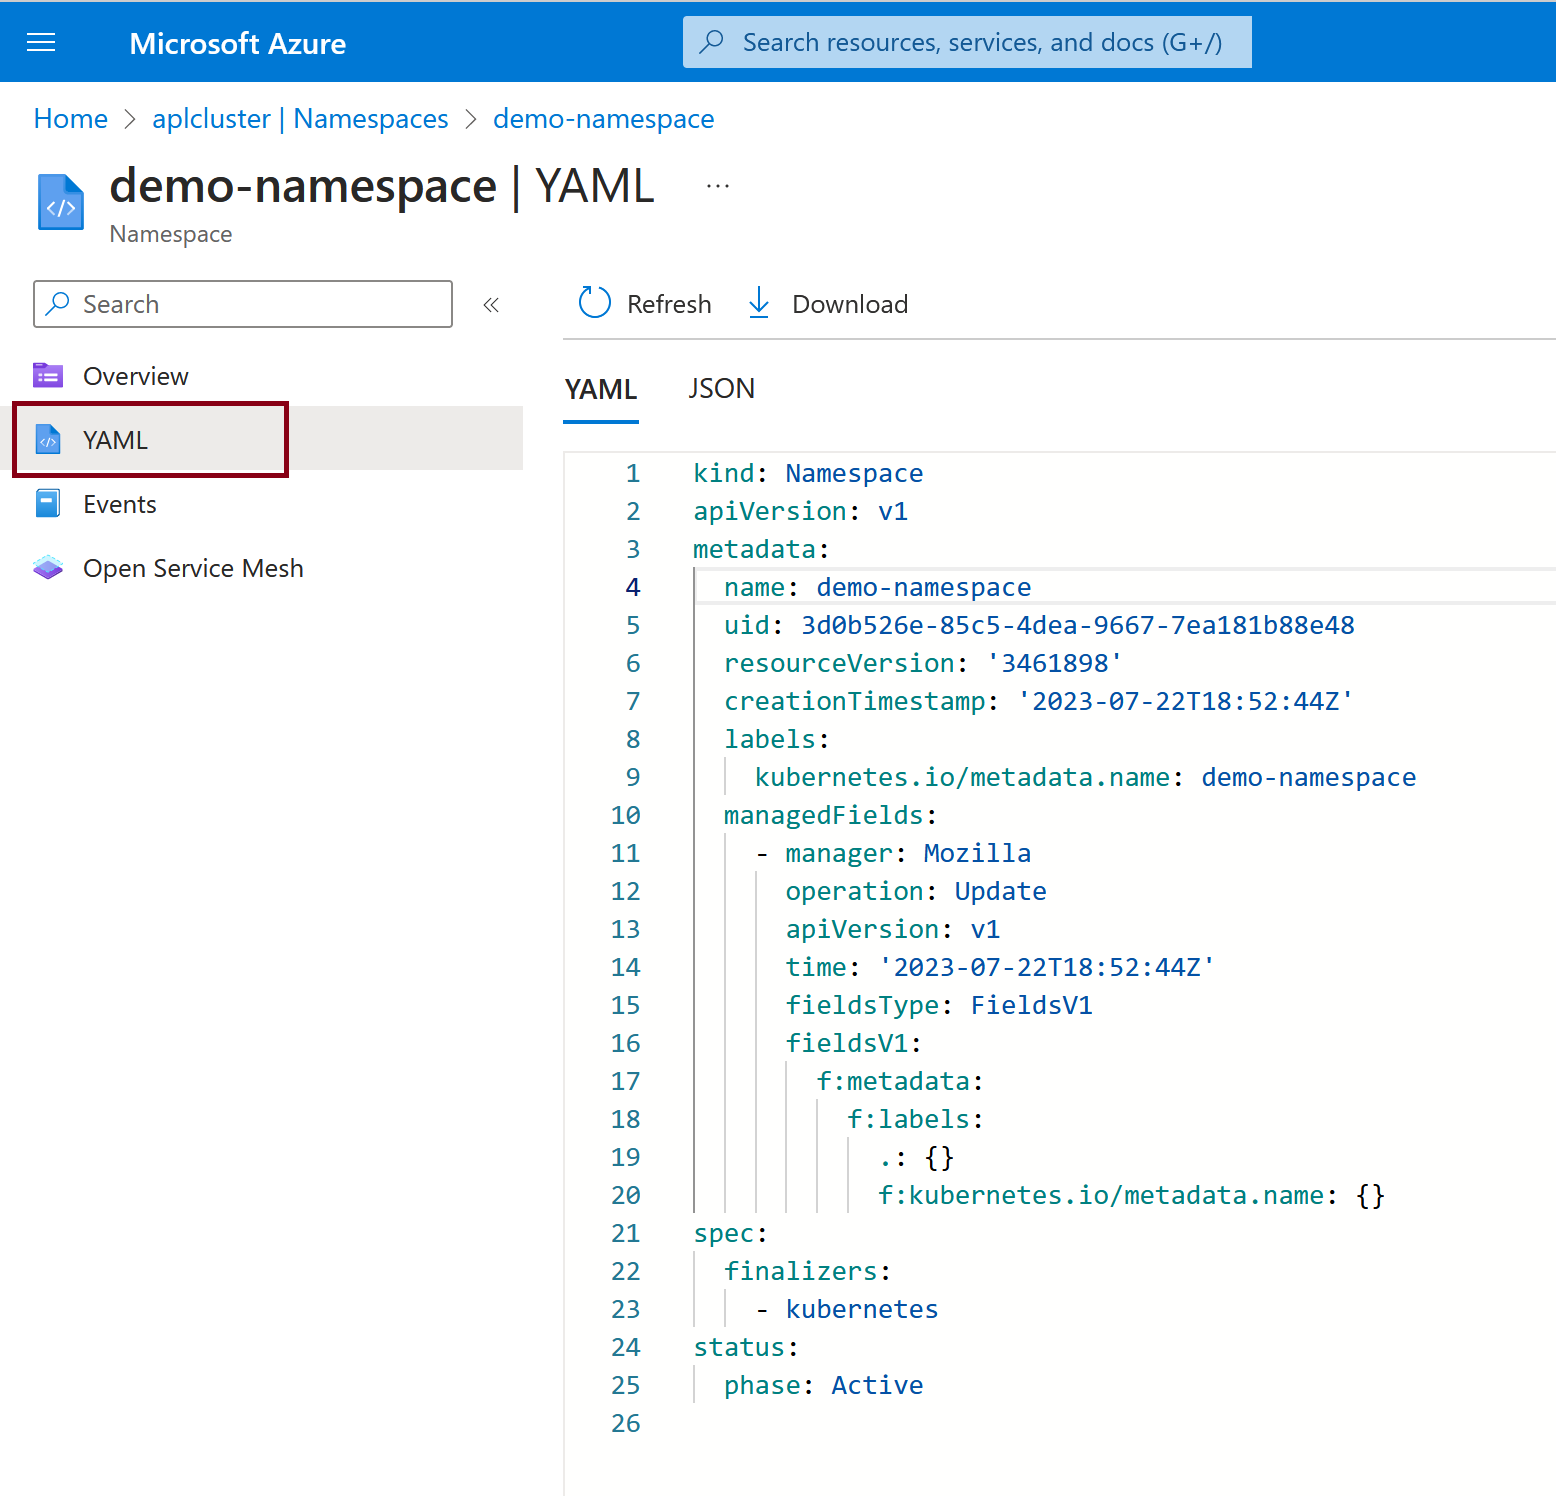This screenshot has height=1496, width=1556.
Task: Click 'name: demo-namespace' on line 4
Action: tap(878, 587)
